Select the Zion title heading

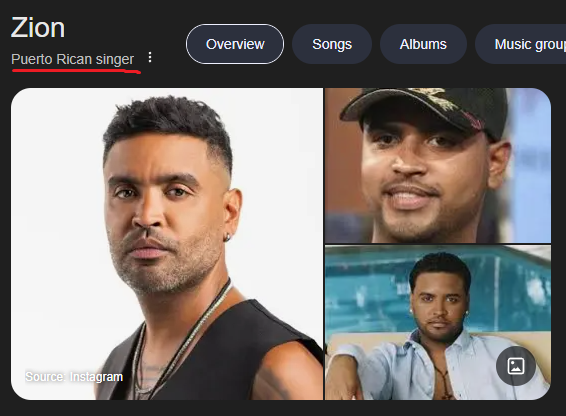38,27
